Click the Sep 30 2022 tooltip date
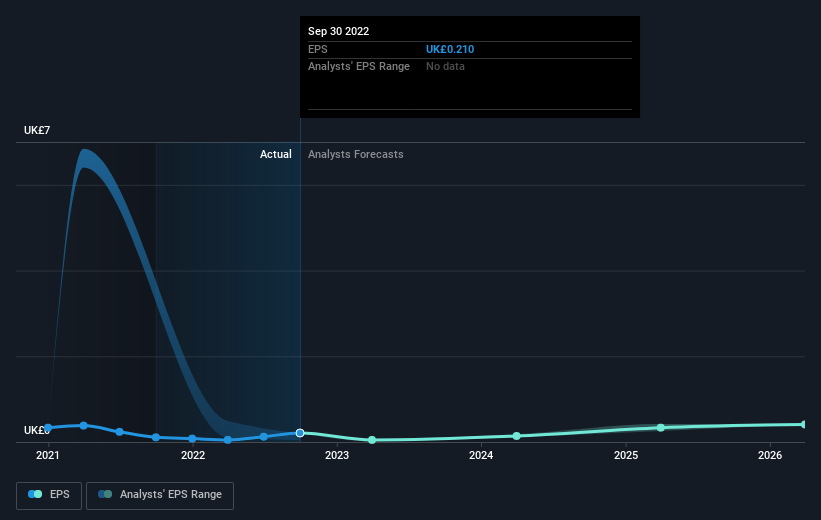821x520 pixels. (338, 31)
